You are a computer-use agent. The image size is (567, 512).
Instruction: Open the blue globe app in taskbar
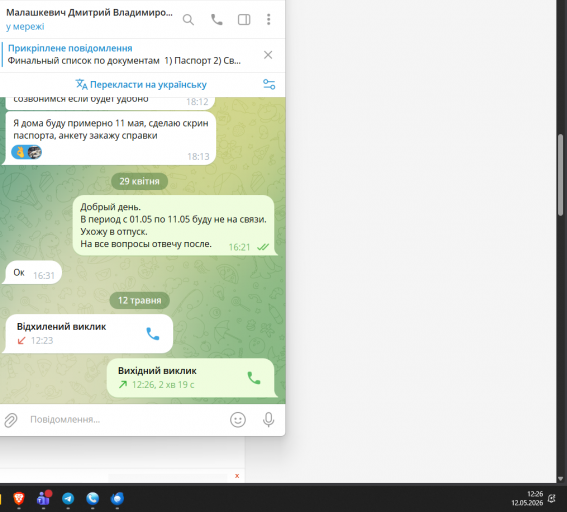tap(117, 499)
